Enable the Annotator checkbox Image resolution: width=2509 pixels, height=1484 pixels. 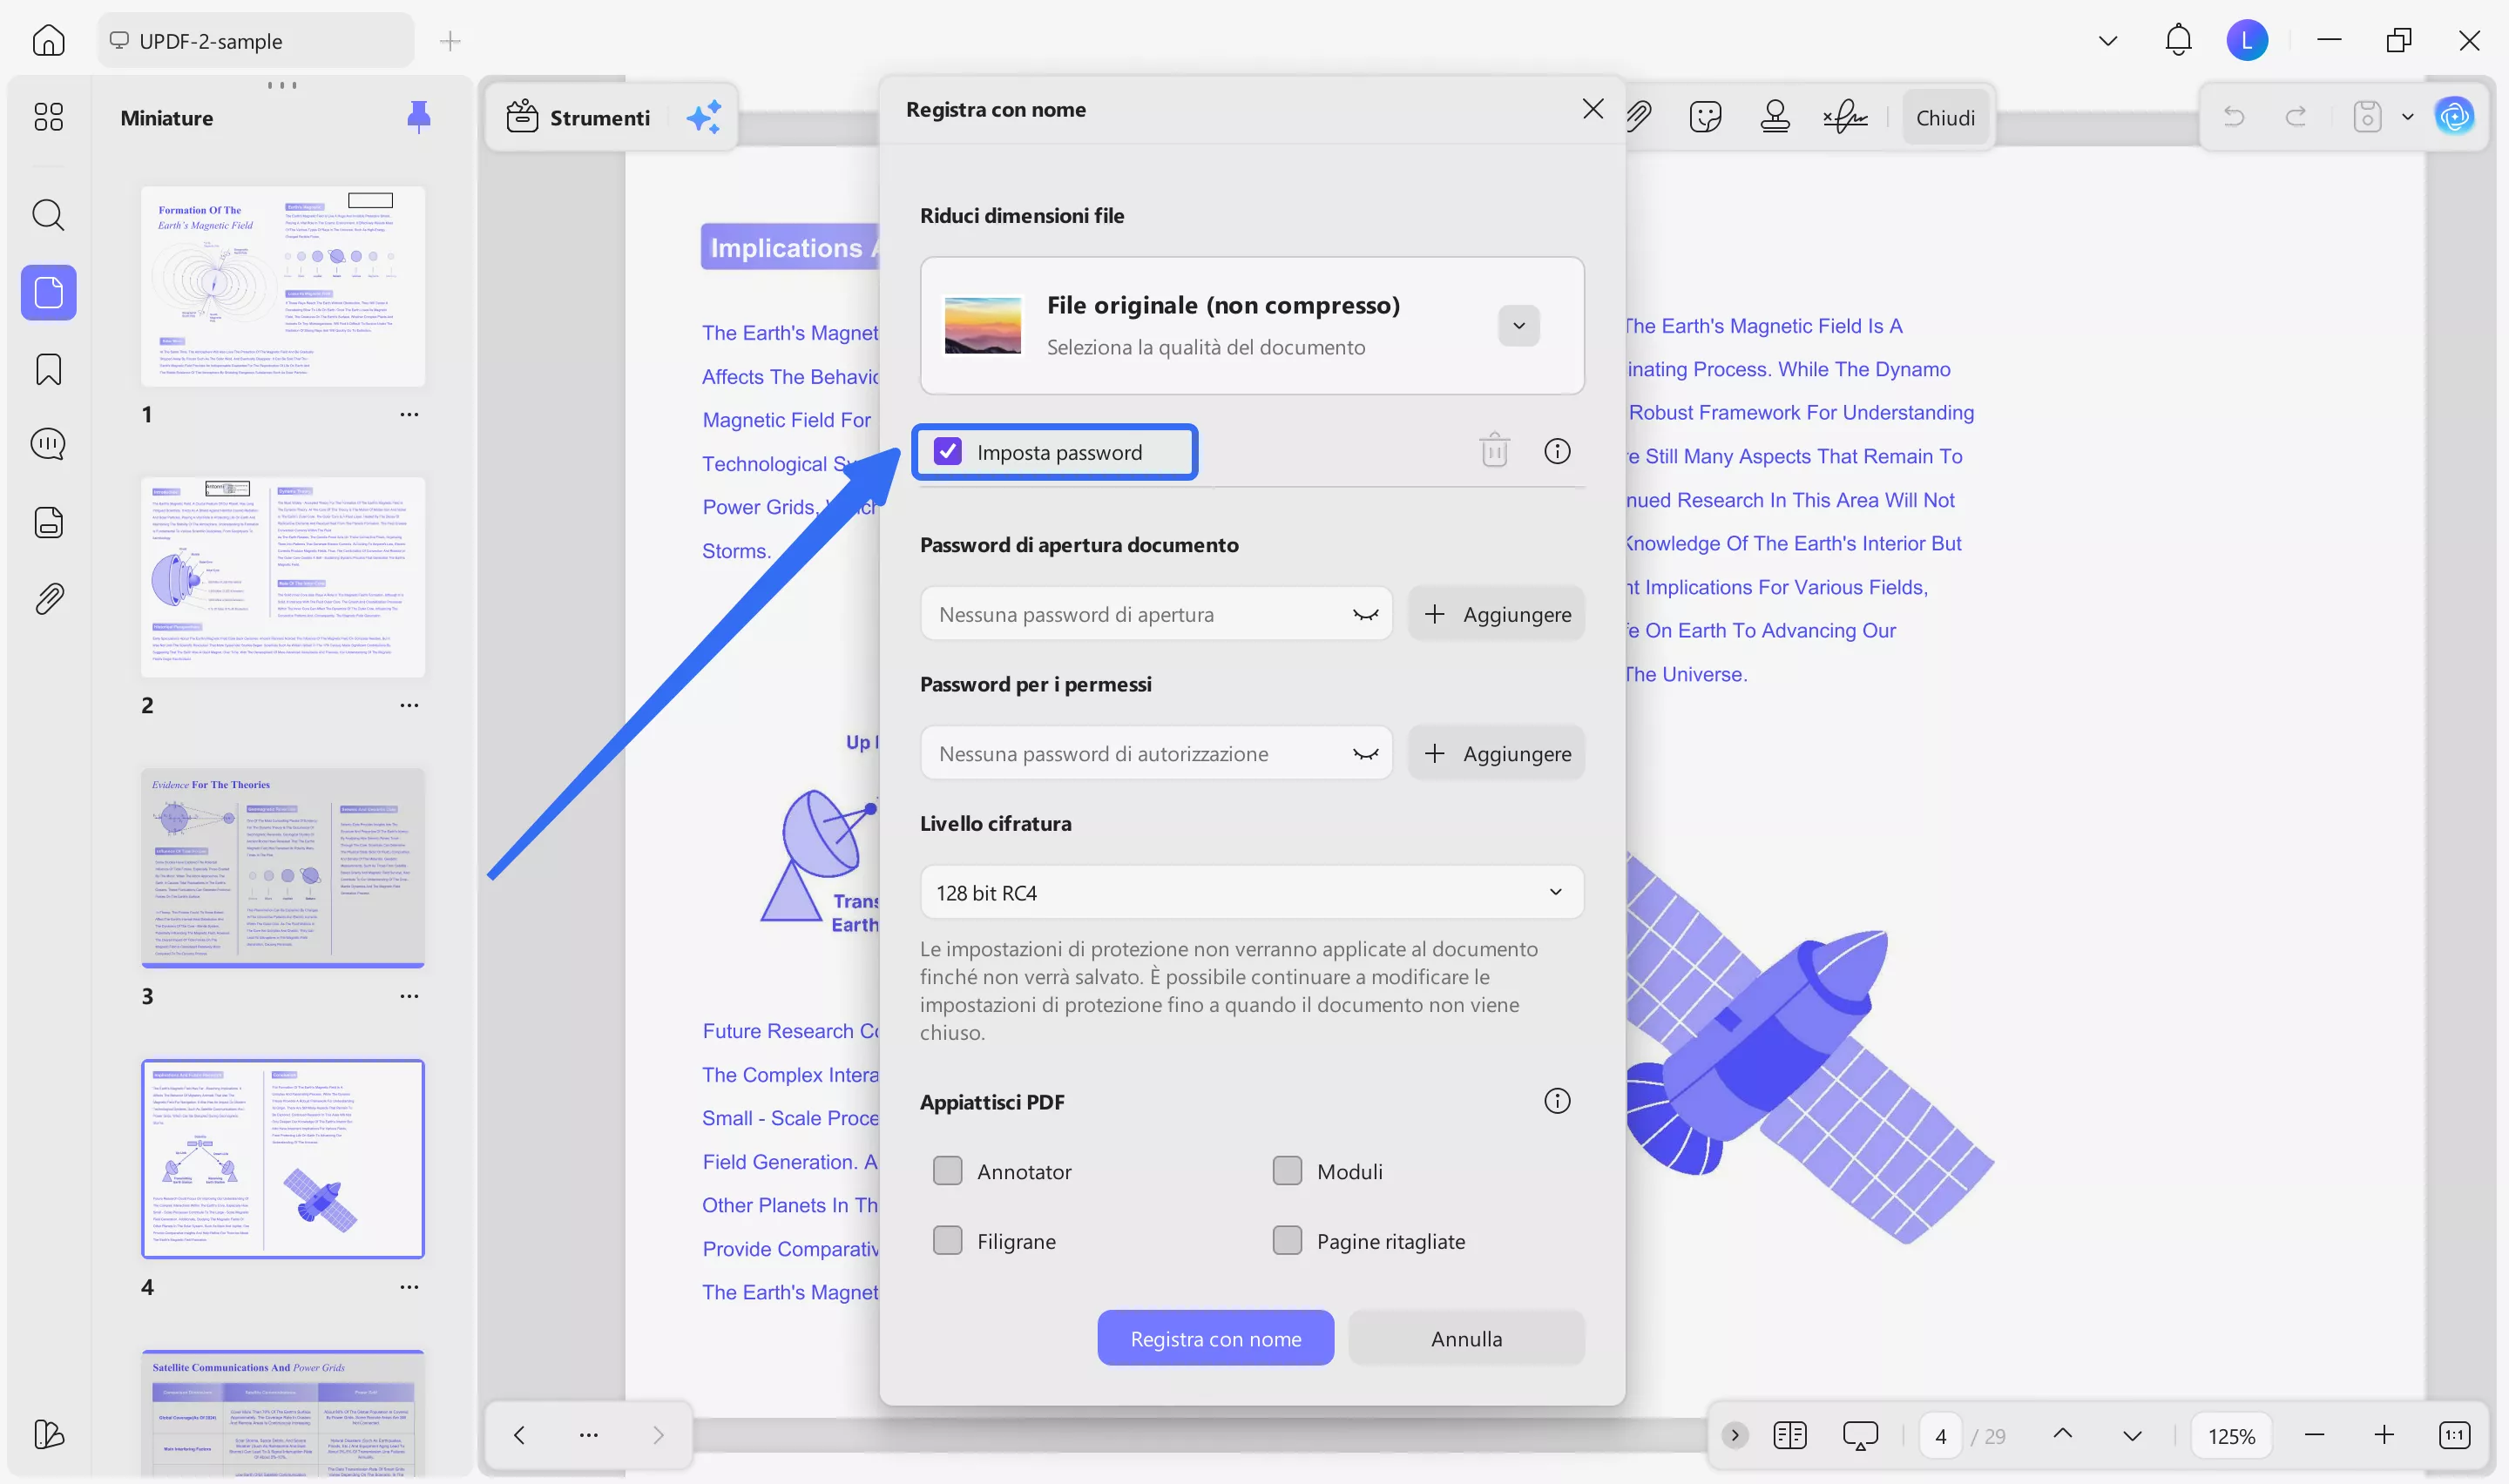coord(947,1171)
